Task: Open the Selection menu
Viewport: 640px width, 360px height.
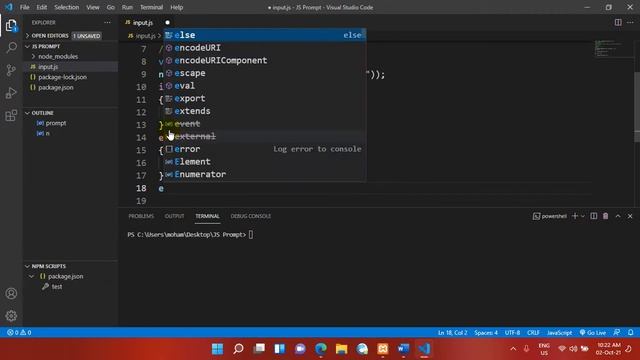Action: [x=67, y=7]
